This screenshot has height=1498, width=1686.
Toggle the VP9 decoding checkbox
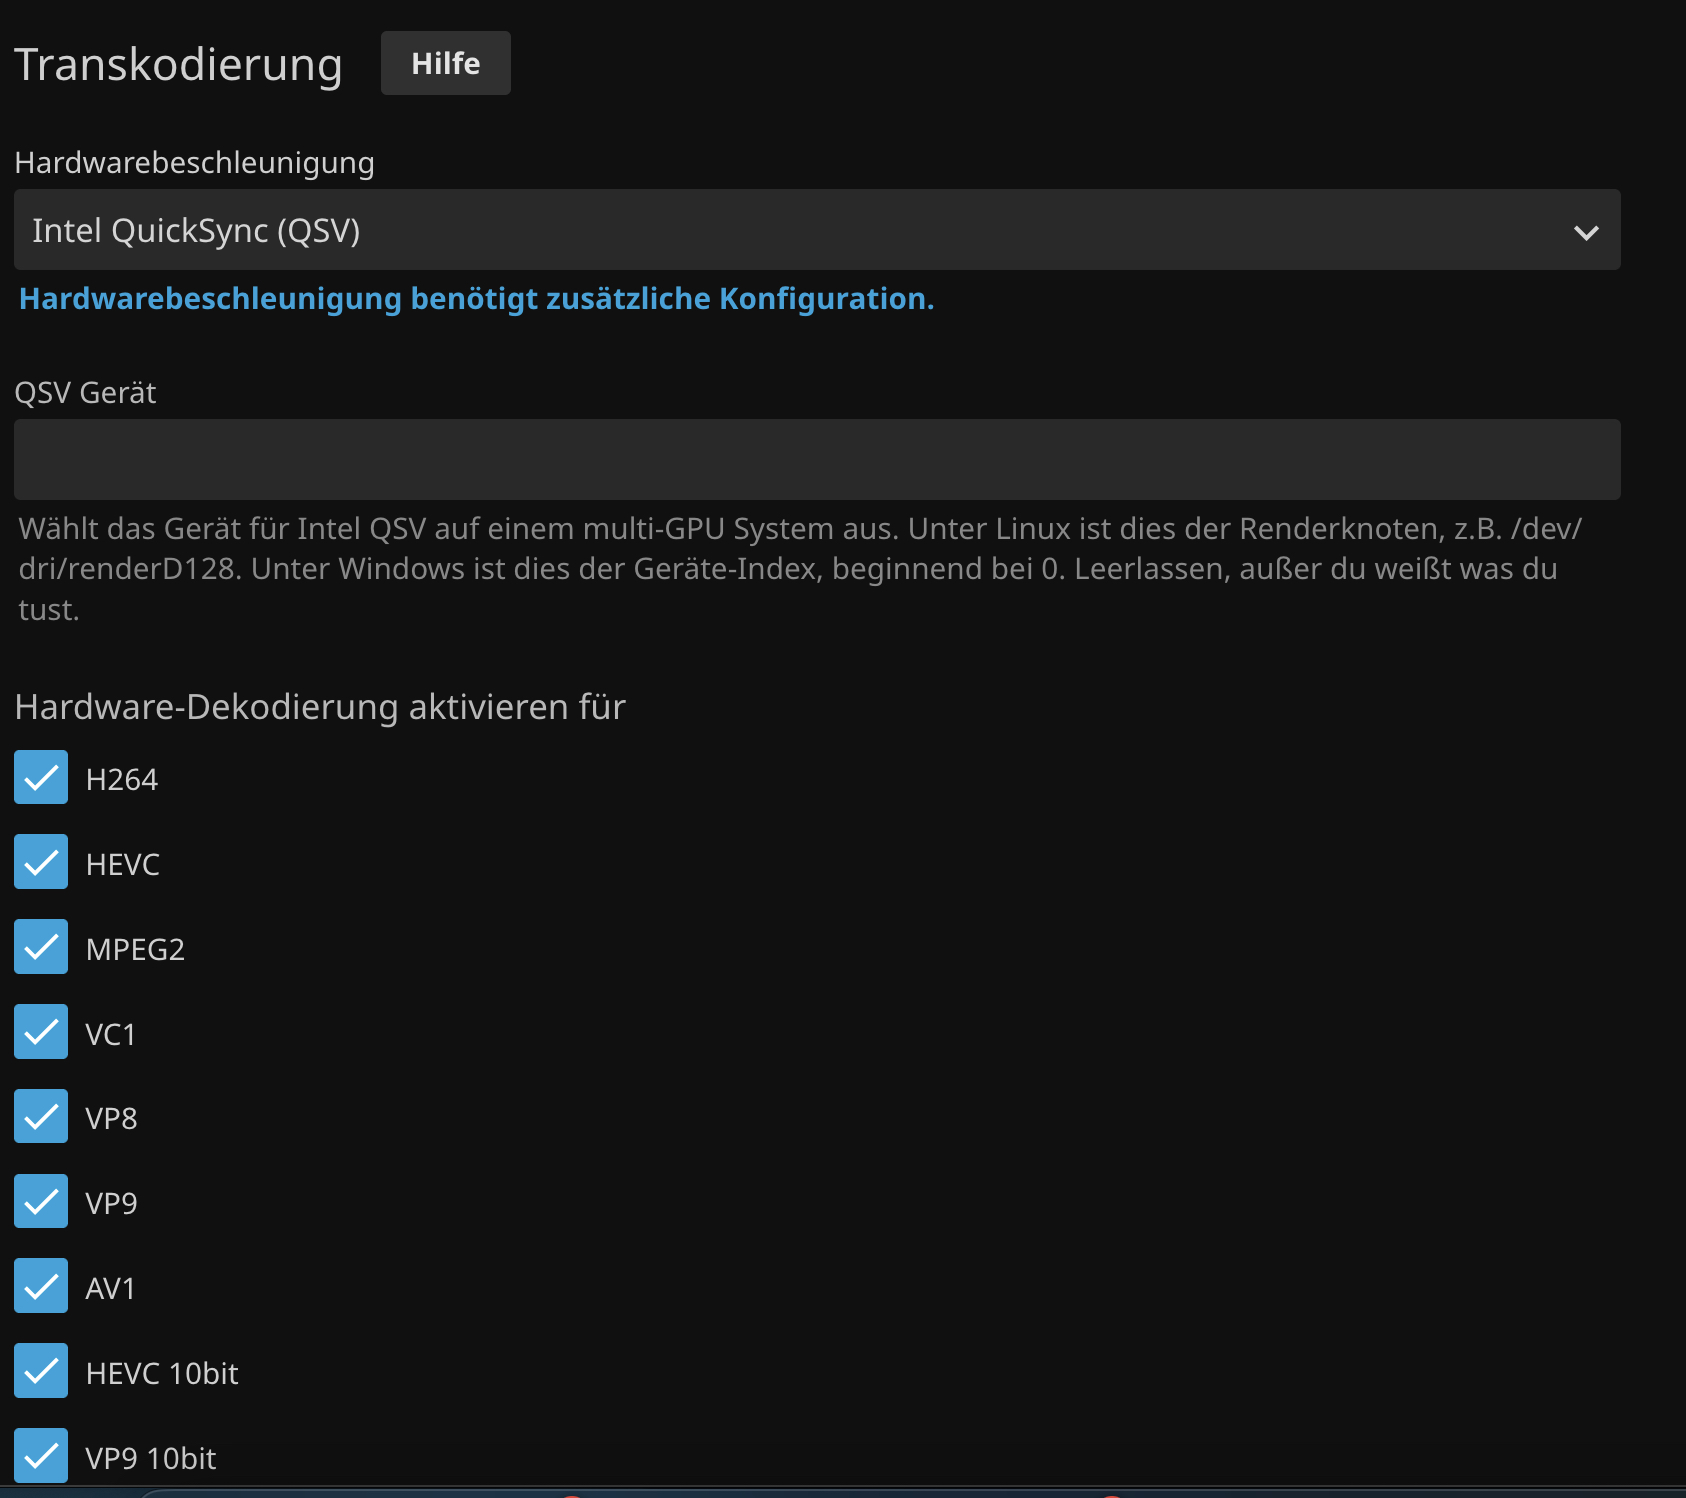point(41,1202)
